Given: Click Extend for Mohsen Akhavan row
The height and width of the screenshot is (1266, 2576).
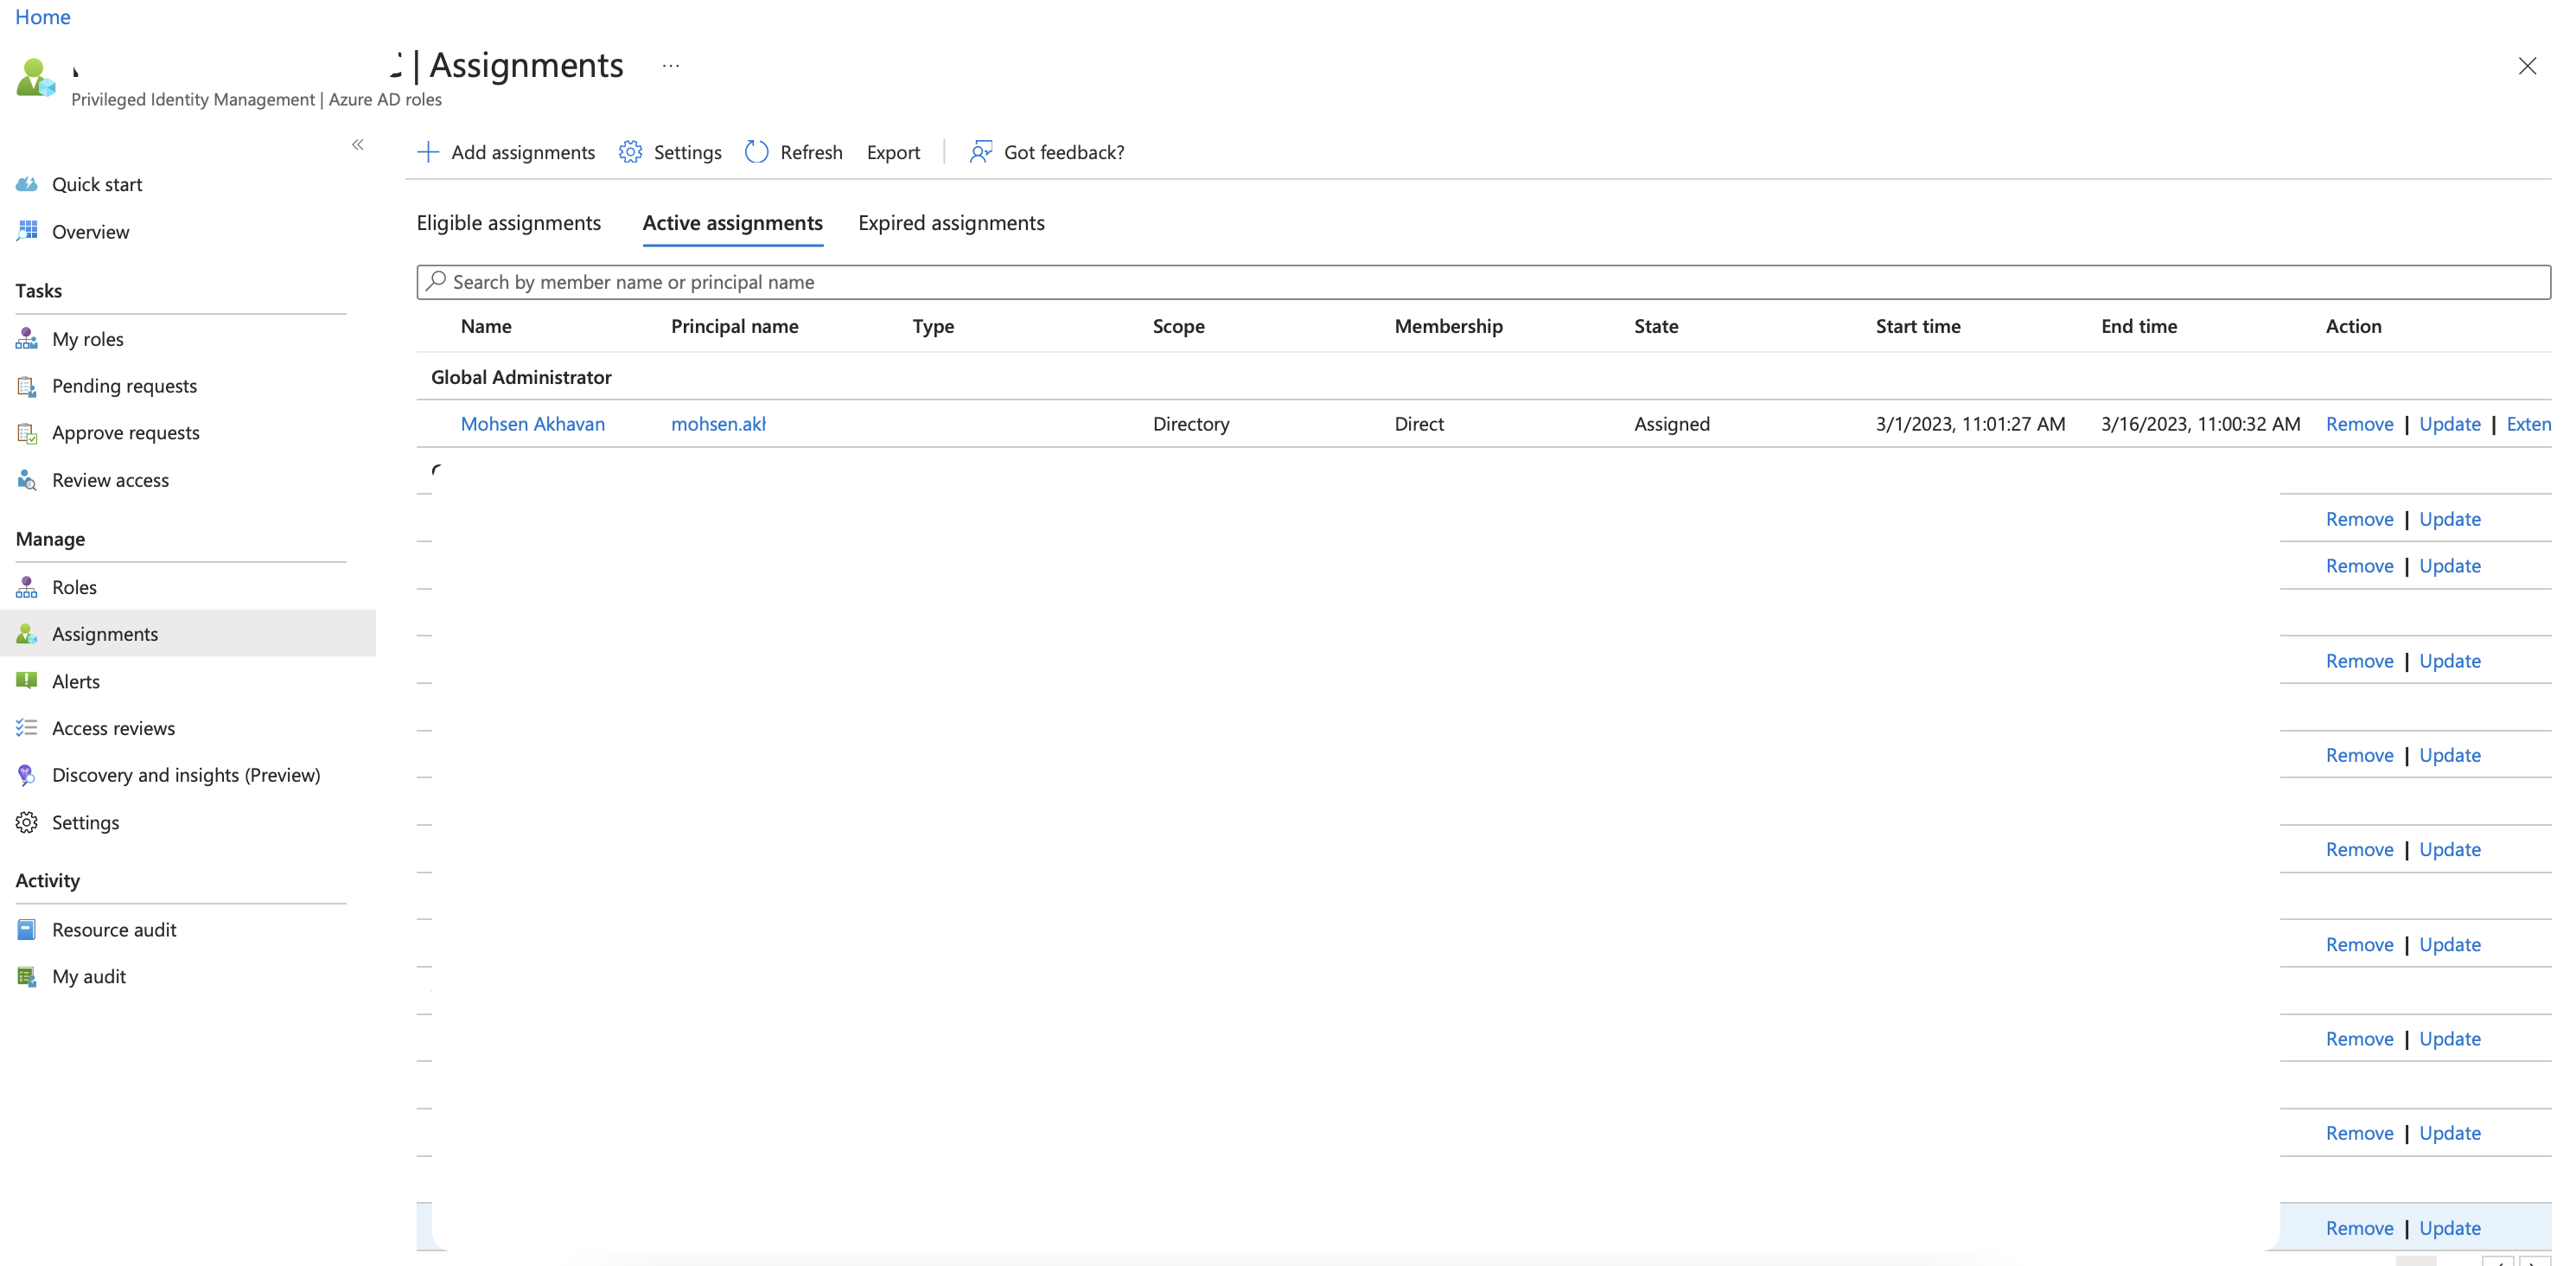Looking at the screenshot, I should pos(2529,424).
